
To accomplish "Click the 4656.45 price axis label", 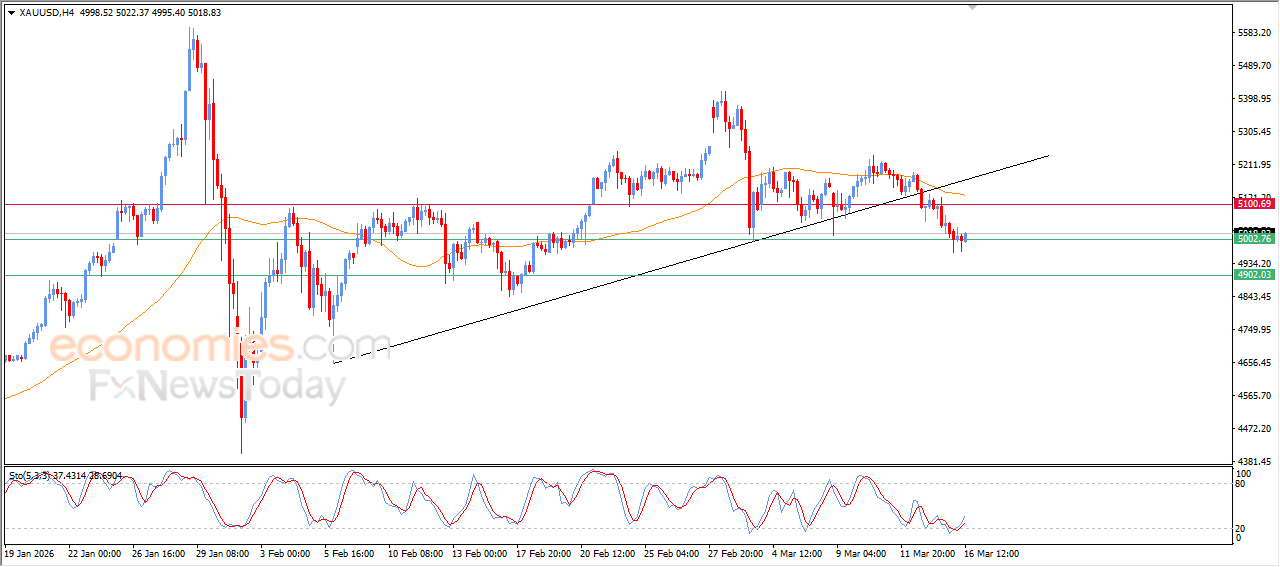I will tap(1253, 363).
